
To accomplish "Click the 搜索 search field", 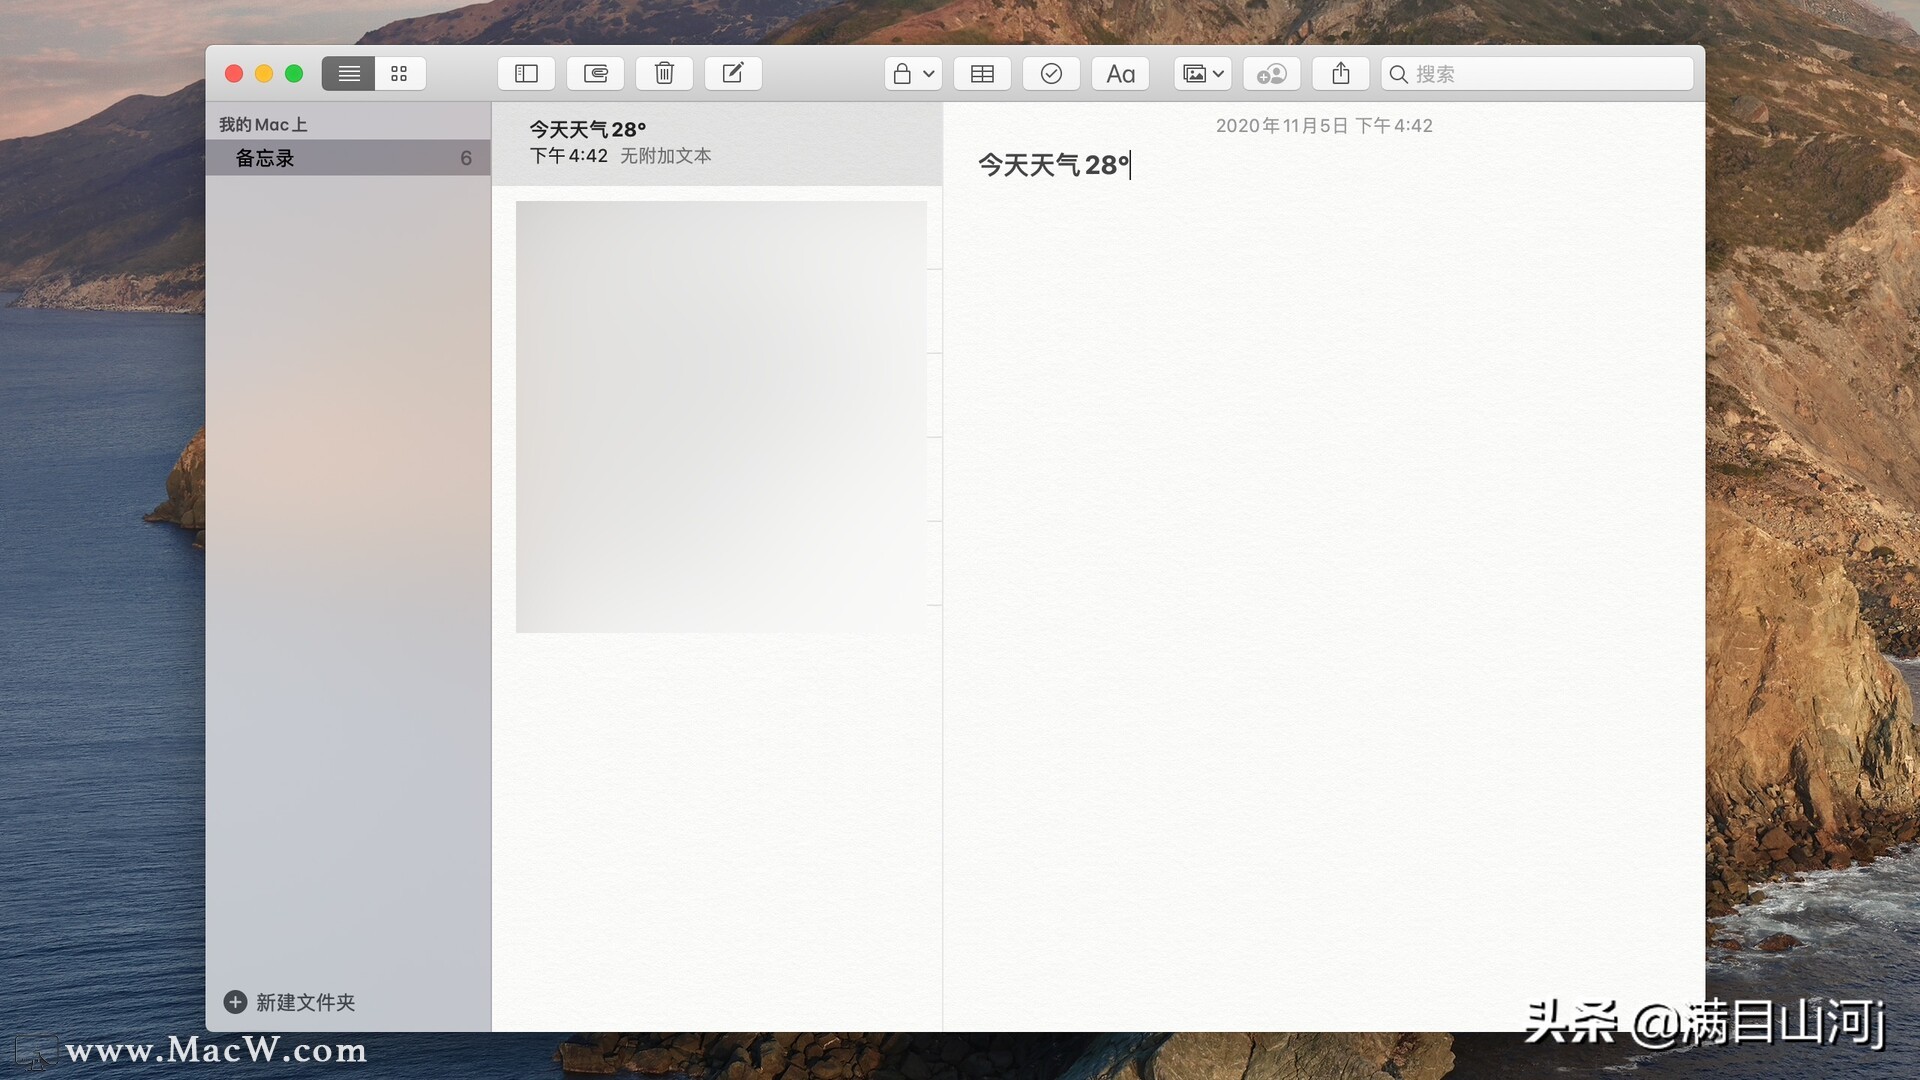I will (1537, 74).
